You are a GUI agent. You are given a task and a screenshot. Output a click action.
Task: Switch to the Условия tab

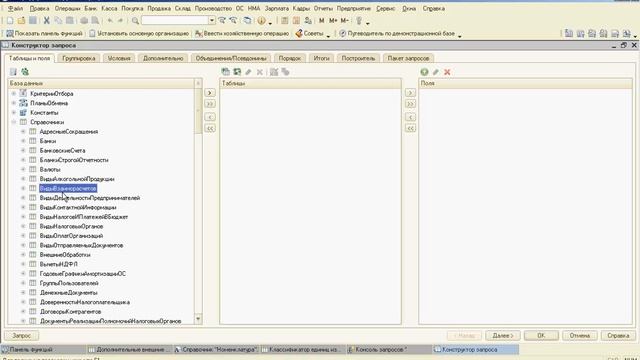click(x=119, y=58)
